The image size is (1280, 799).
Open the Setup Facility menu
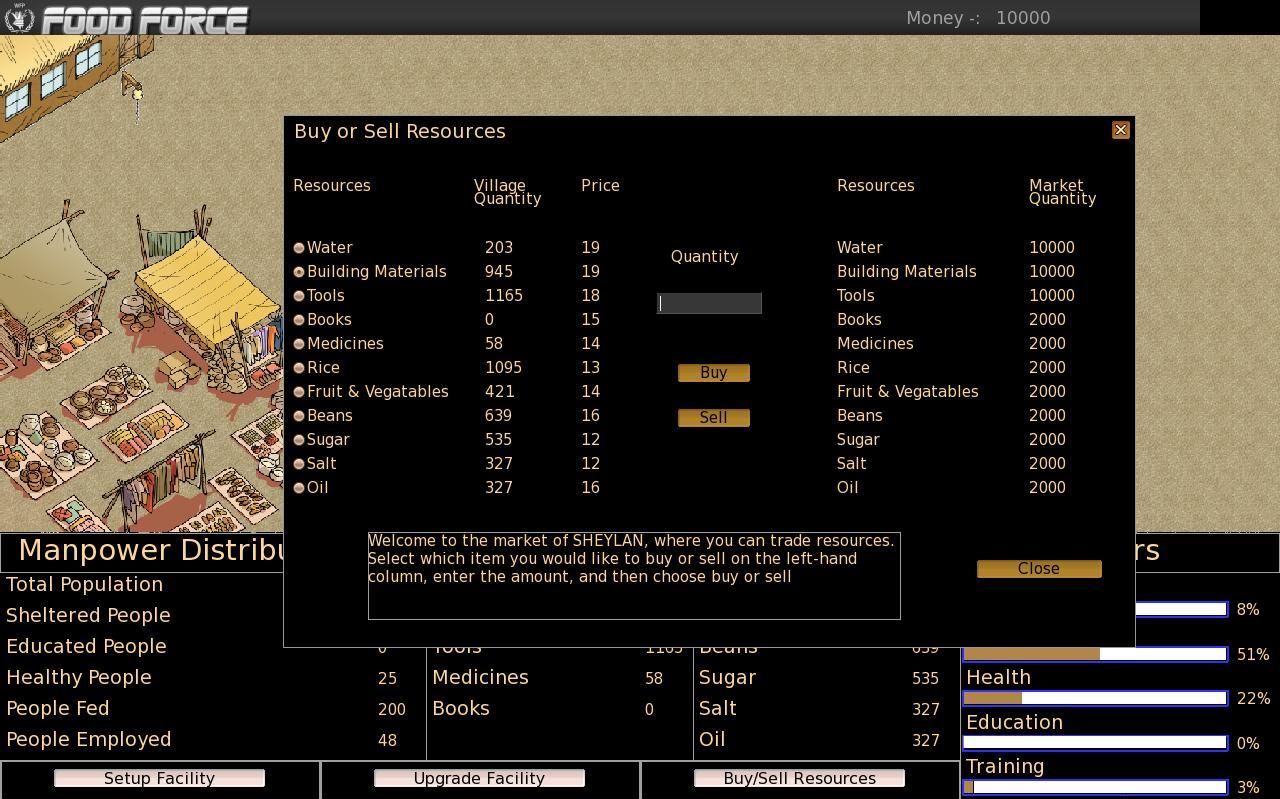[159, 778]
